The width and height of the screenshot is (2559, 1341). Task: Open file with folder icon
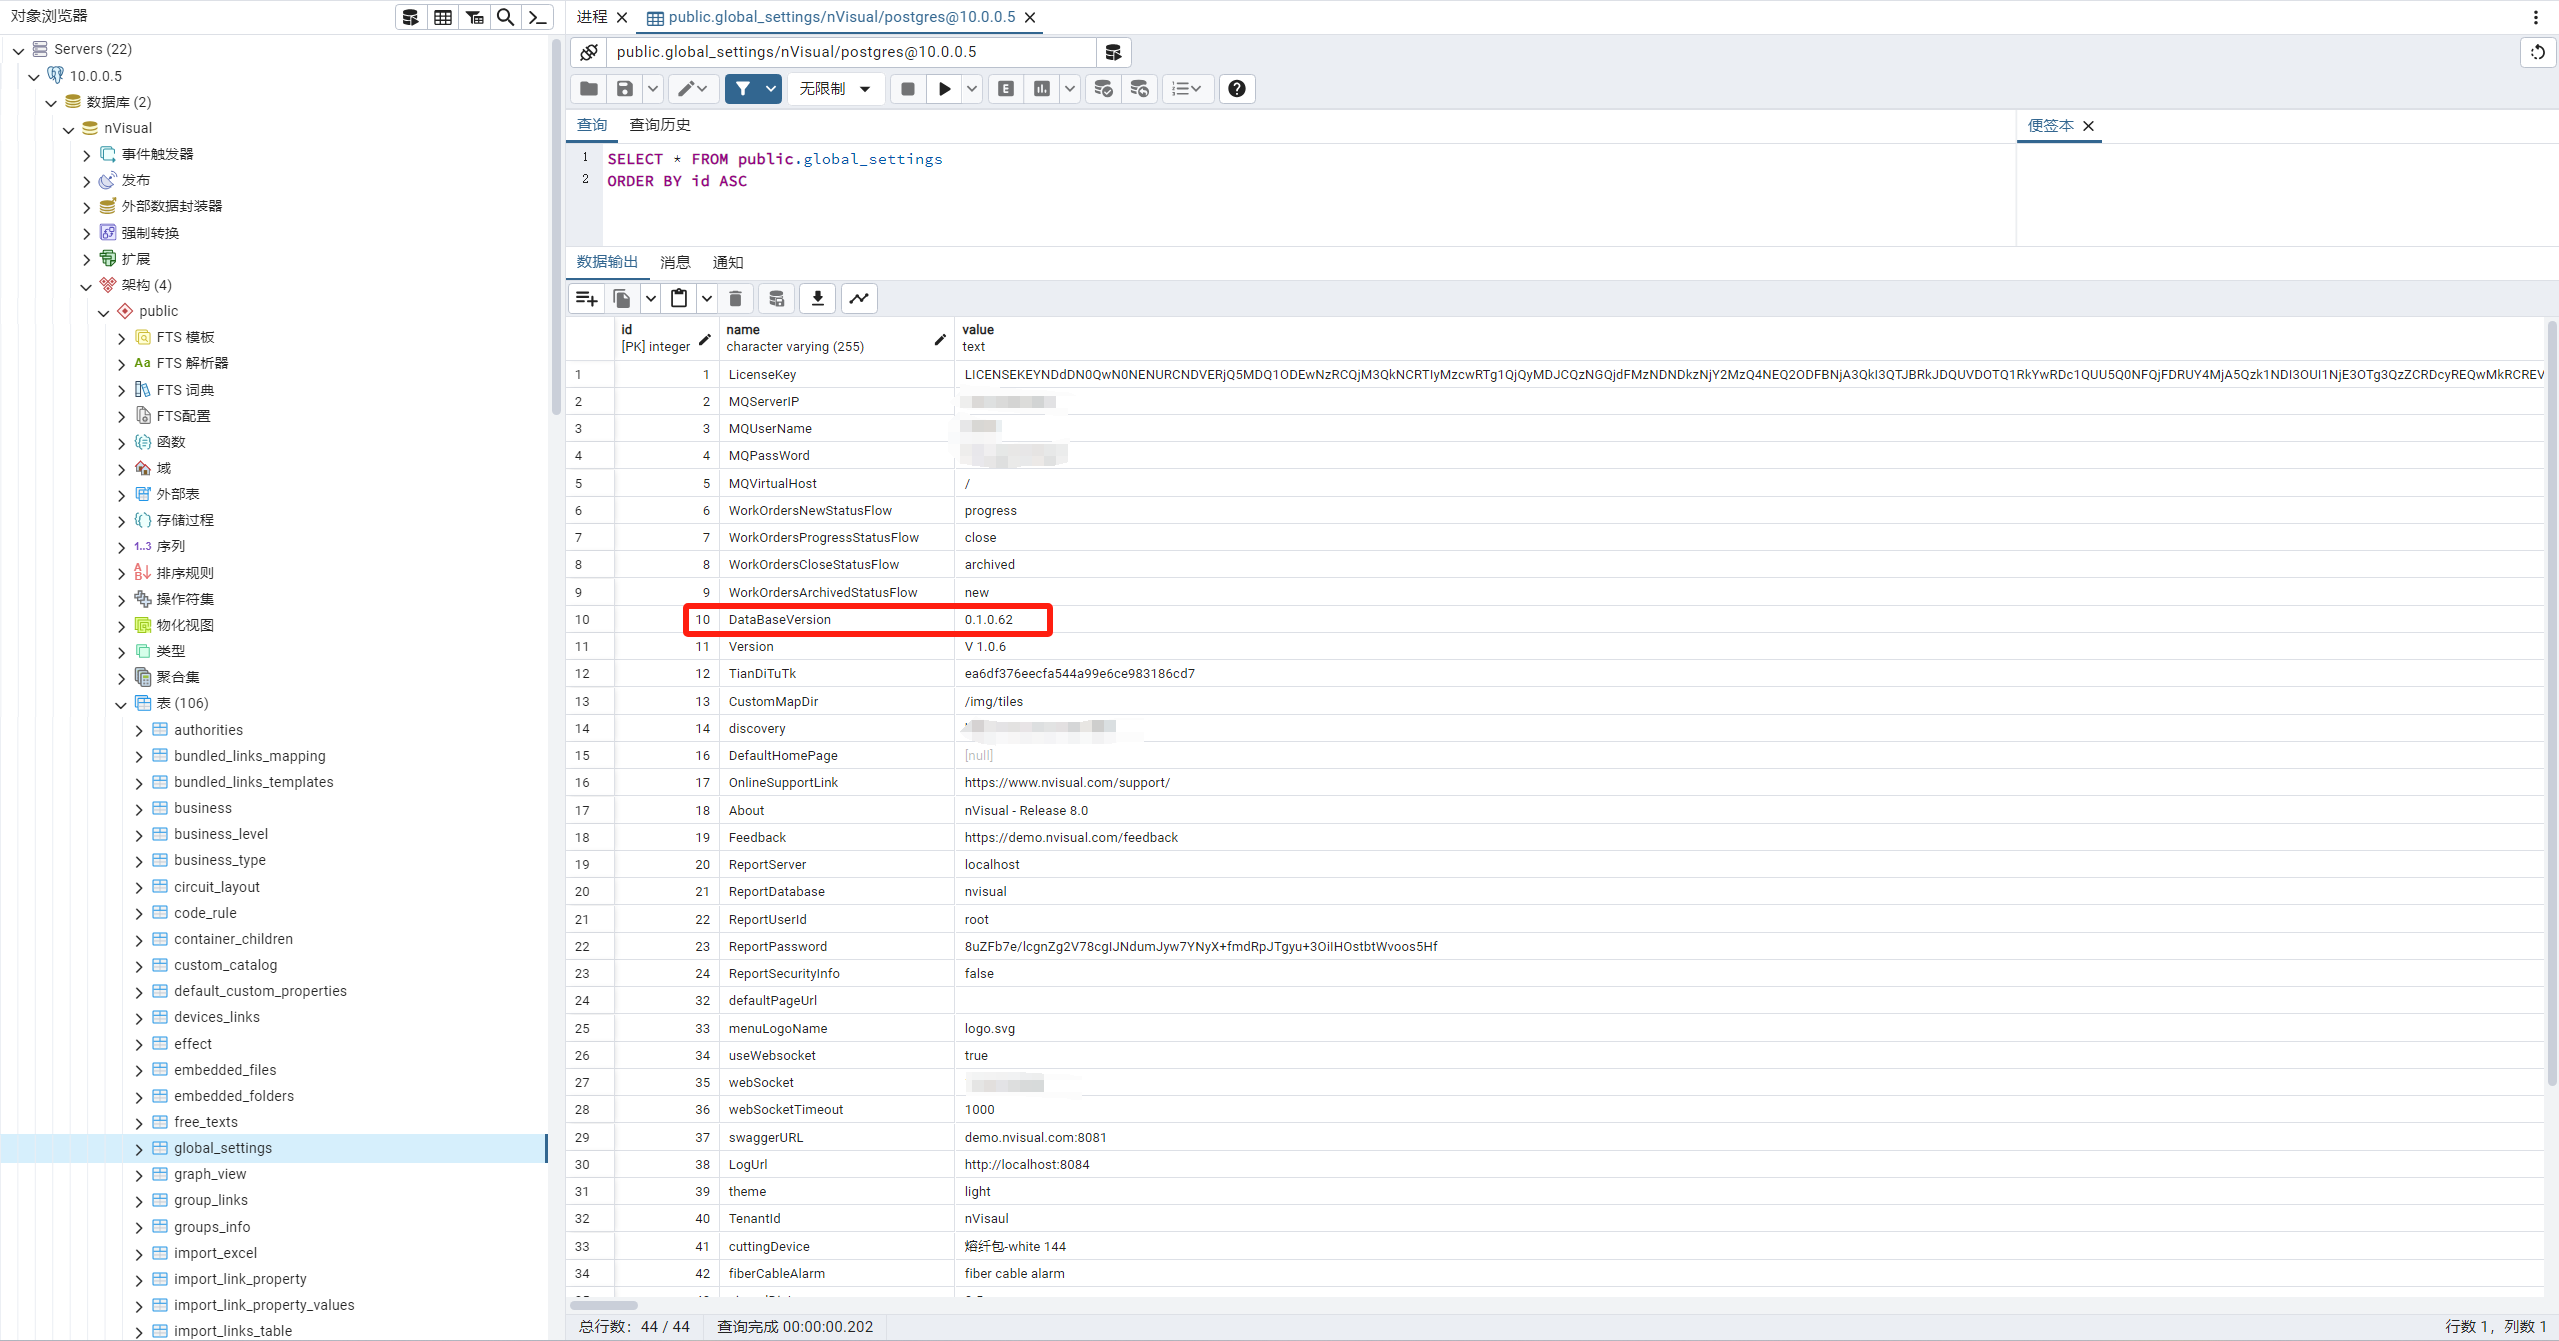click(x=589, y=89)
